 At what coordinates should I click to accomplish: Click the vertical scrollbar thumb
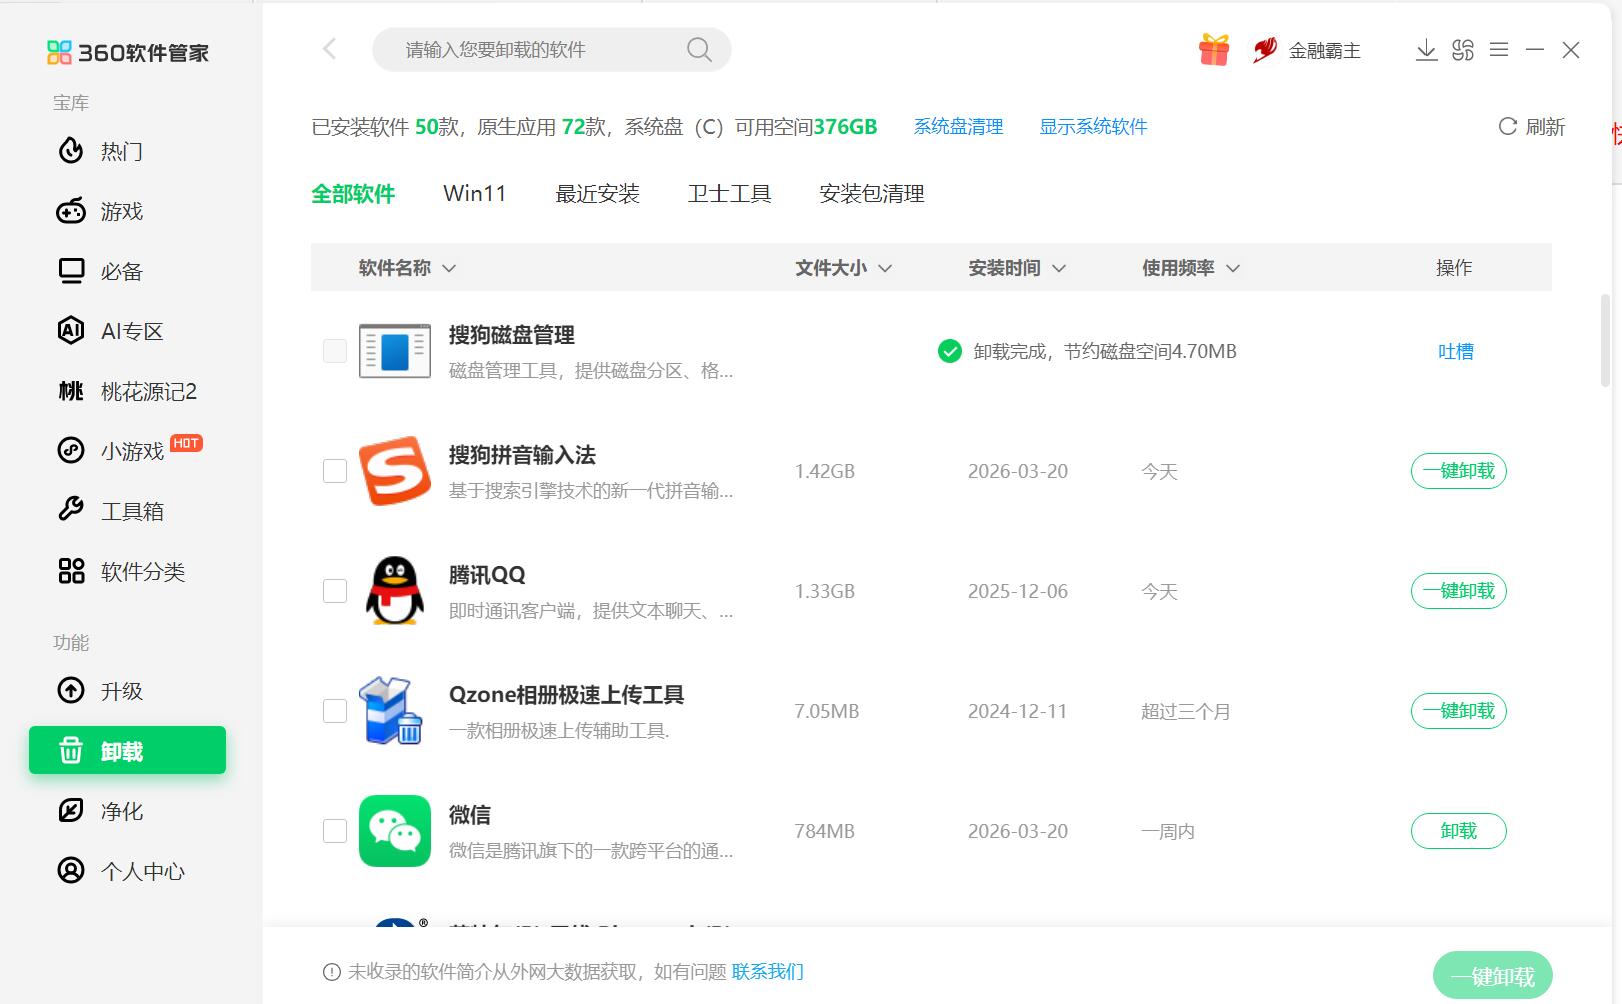pos(1606,340)
